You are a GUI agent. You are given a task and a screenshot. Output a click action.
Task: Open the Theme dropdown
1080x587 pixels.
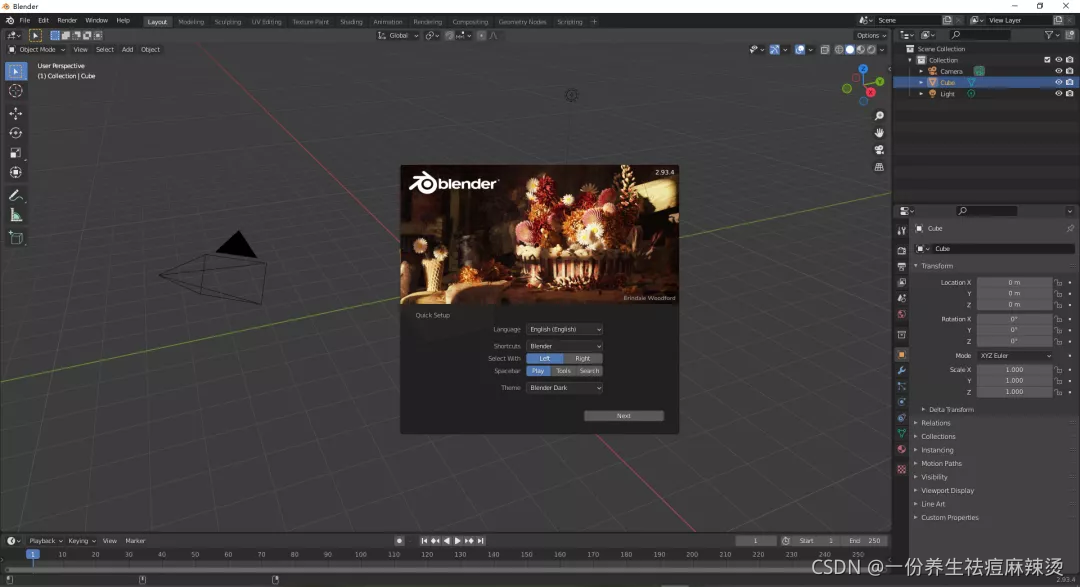564,388
